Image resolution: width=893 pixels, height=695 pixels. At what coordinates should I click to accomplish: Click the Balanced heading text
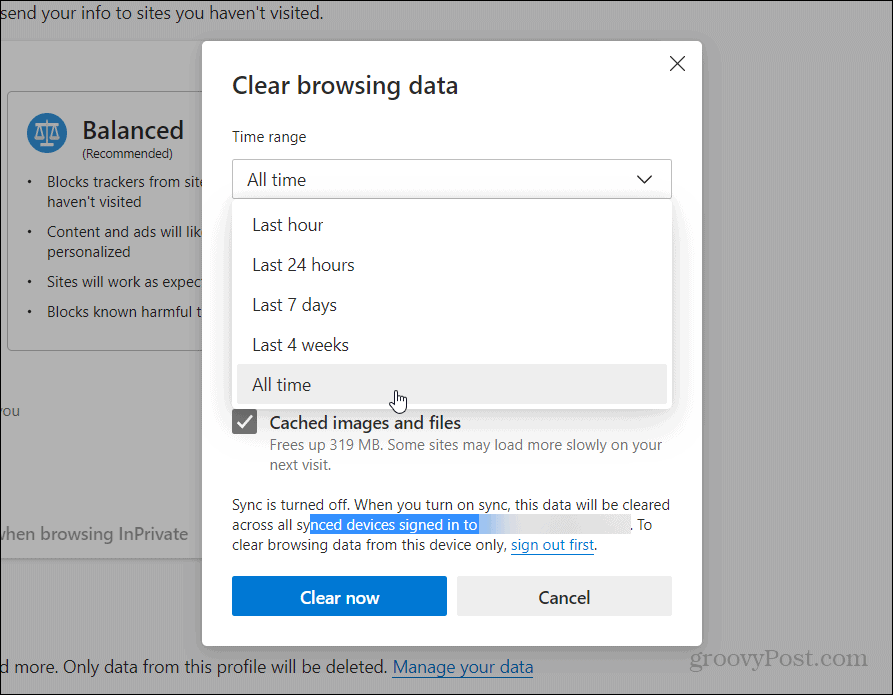[x=133, y=130]
